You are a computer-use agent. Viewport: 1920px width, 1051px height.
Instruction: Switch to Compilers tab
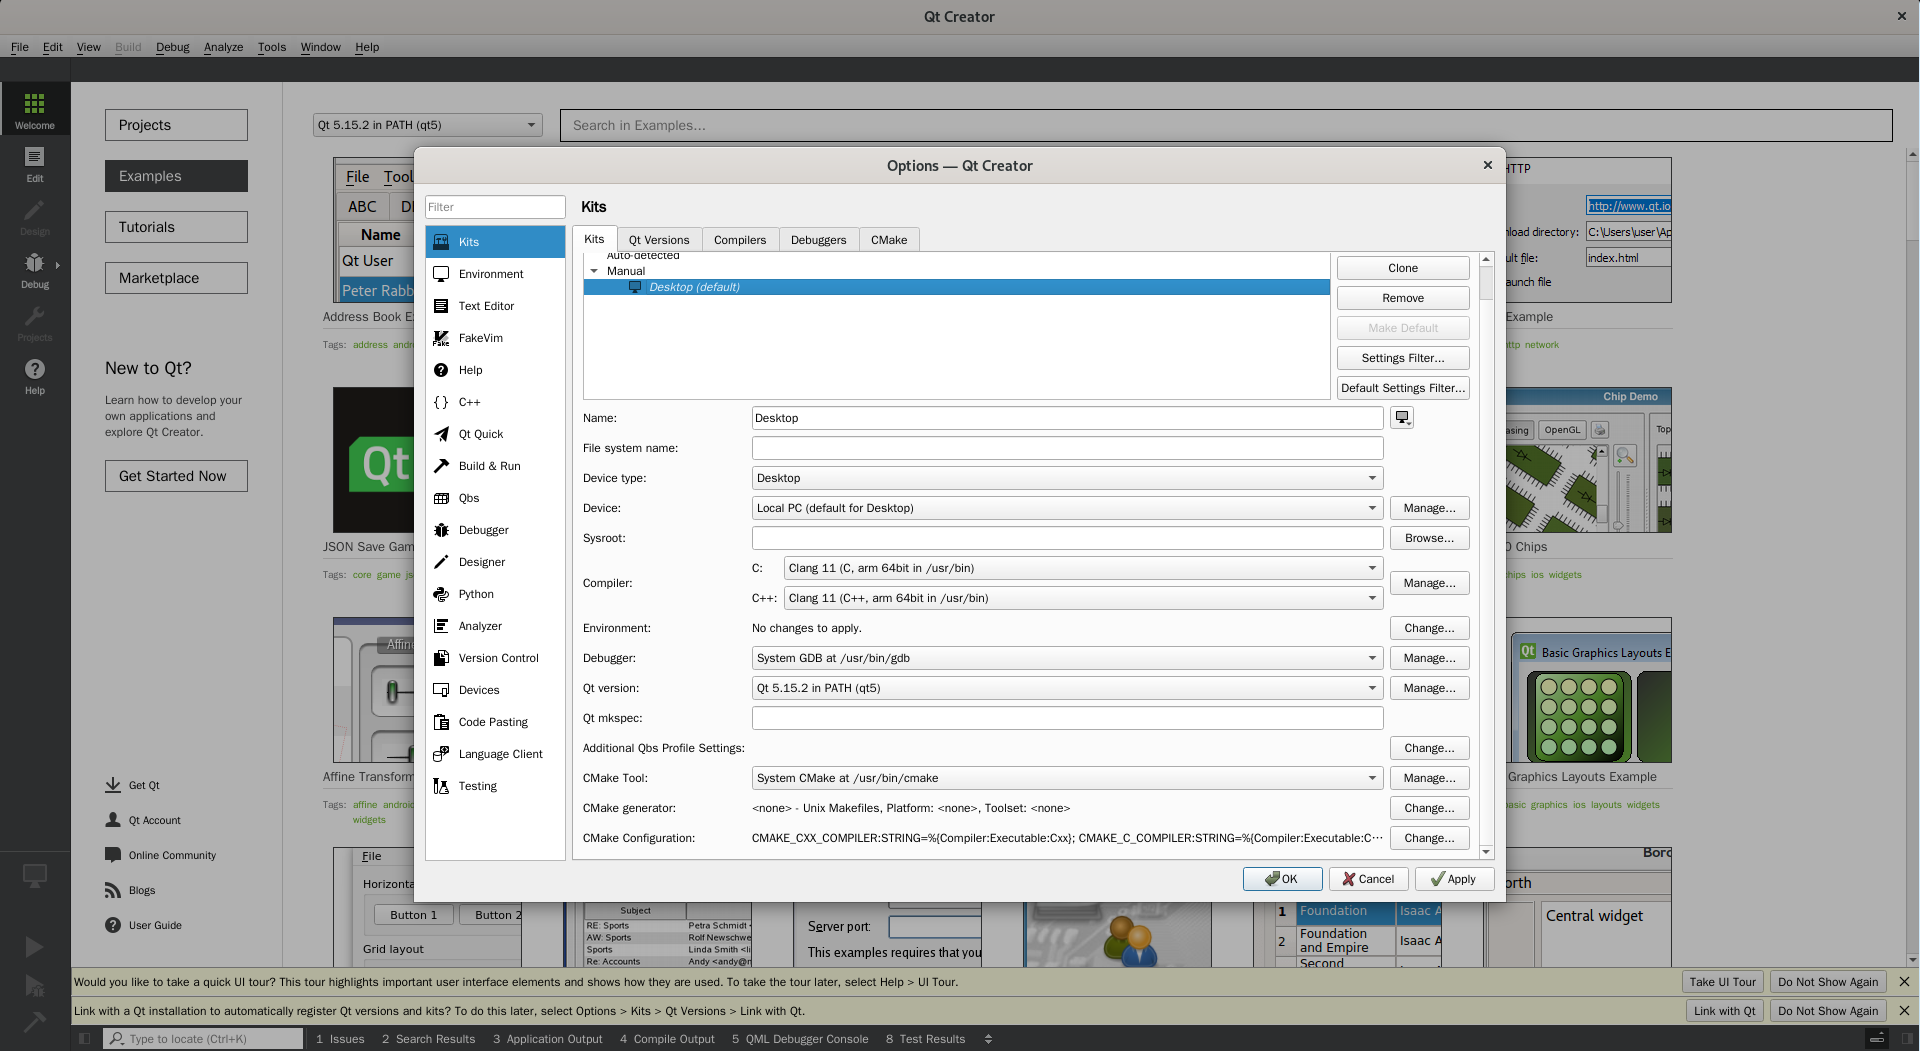(x=740, y=240)
